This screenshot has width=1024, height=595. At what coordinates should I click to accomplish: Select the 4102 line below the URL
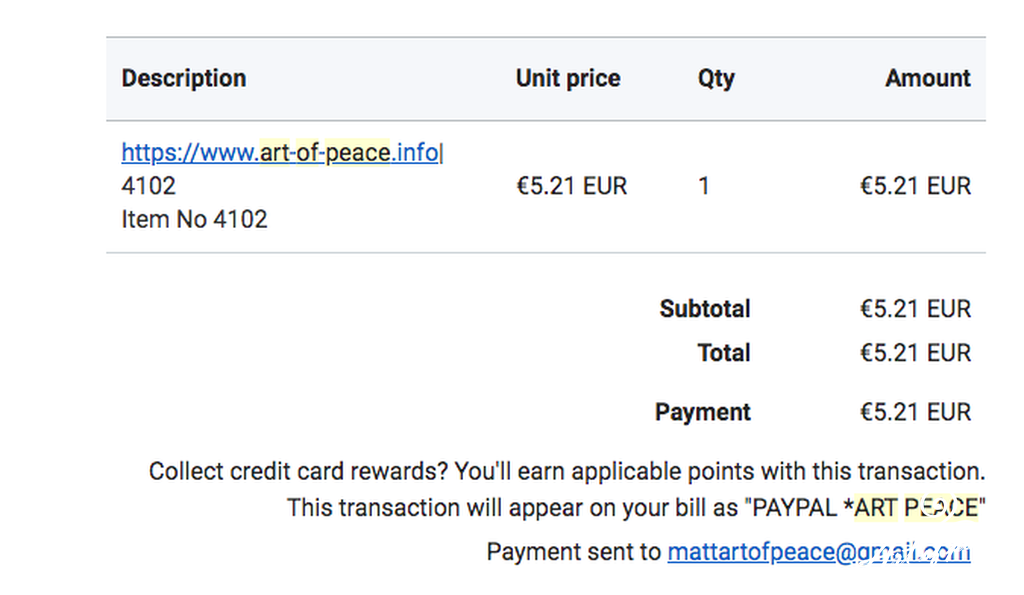148,186
